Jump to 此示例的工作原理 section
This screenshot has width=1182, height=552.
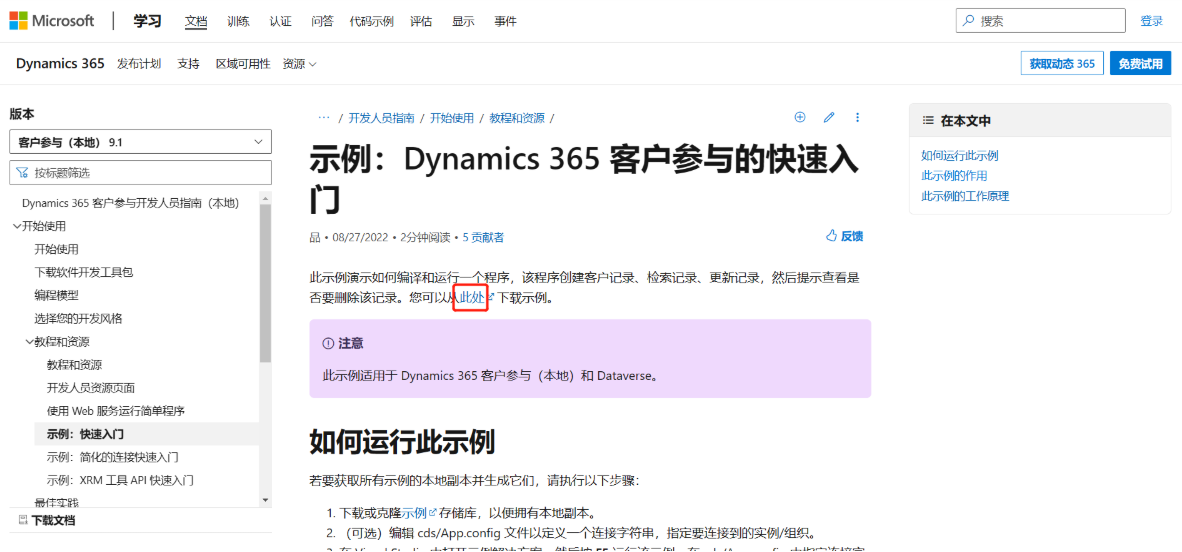965,196
